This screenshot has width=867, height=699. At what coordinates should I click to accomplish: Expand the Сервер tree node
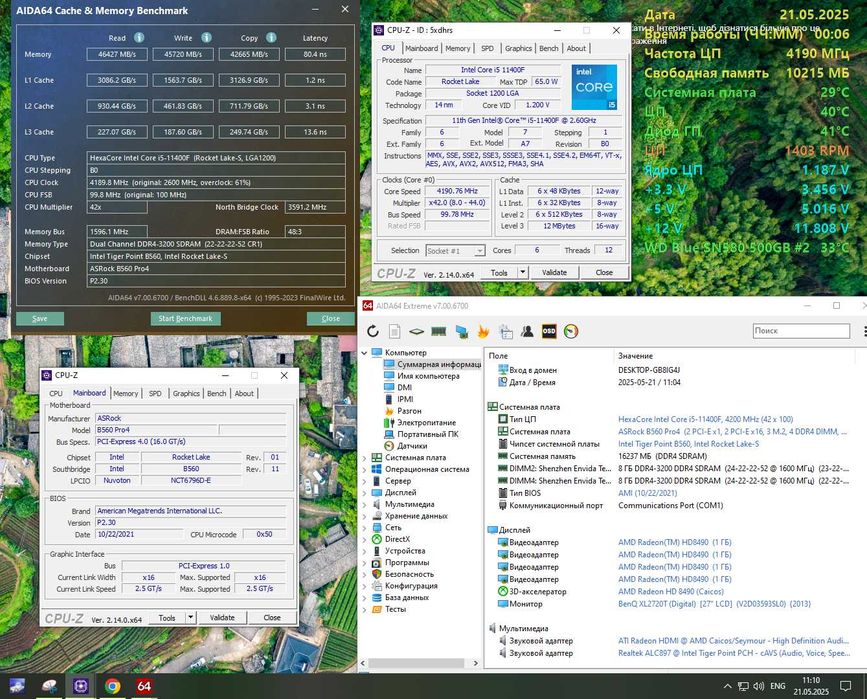pyautogui.click(x=364, y=481)
